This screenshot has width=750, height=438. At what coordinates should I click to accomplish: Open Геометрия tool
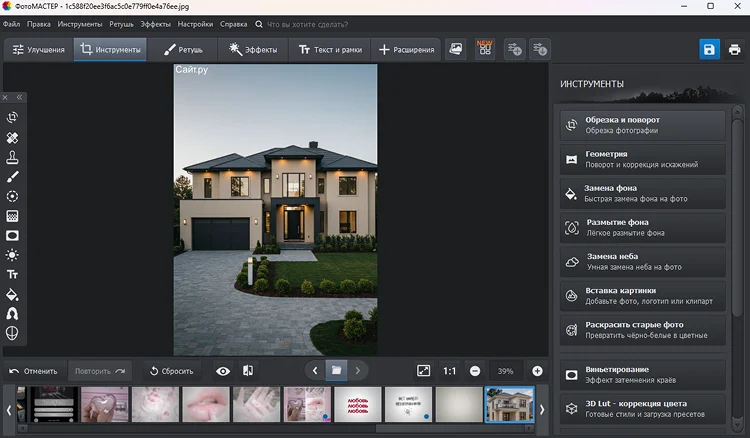click(x=642, y=159)
